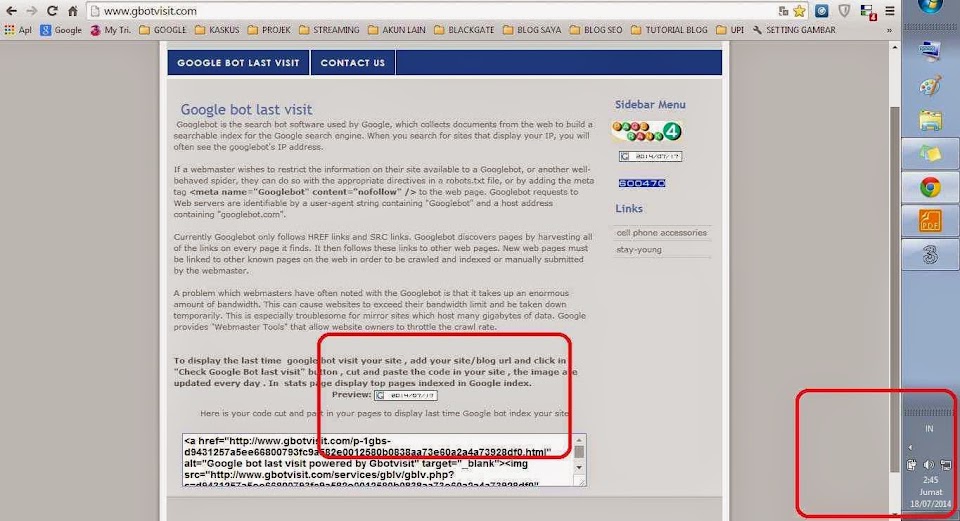Click the Google bot last visit heading
This screenshot has height=521, width=960.
click(x=246, y=110)
